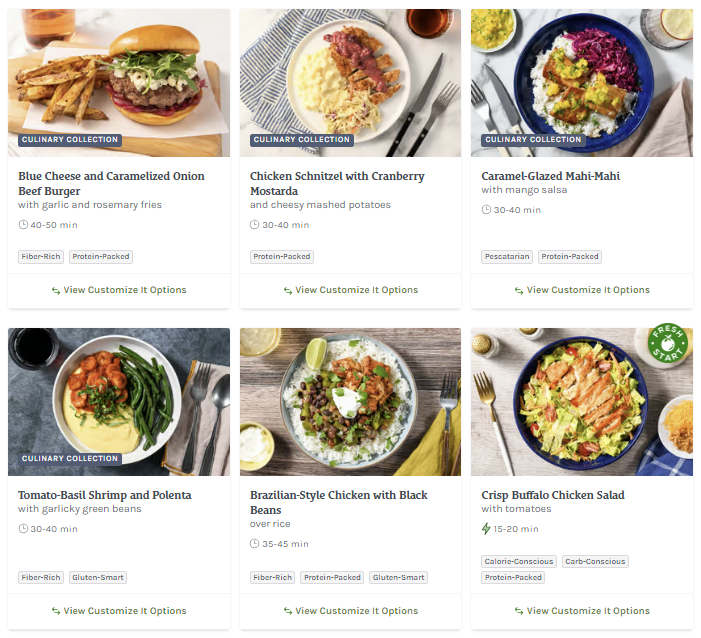
Task: Click clock icon on Beef Burger card
Action: (x=23, y=225)
